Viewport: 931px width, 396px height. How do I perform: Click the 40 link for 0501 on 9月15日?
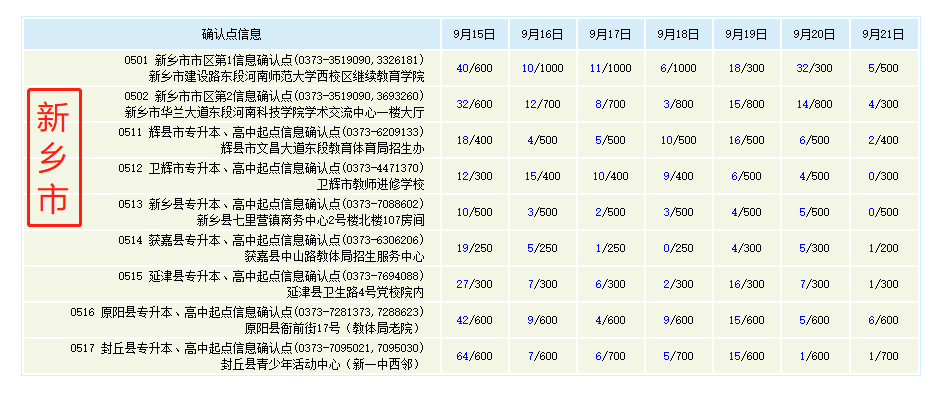point(463,68)
